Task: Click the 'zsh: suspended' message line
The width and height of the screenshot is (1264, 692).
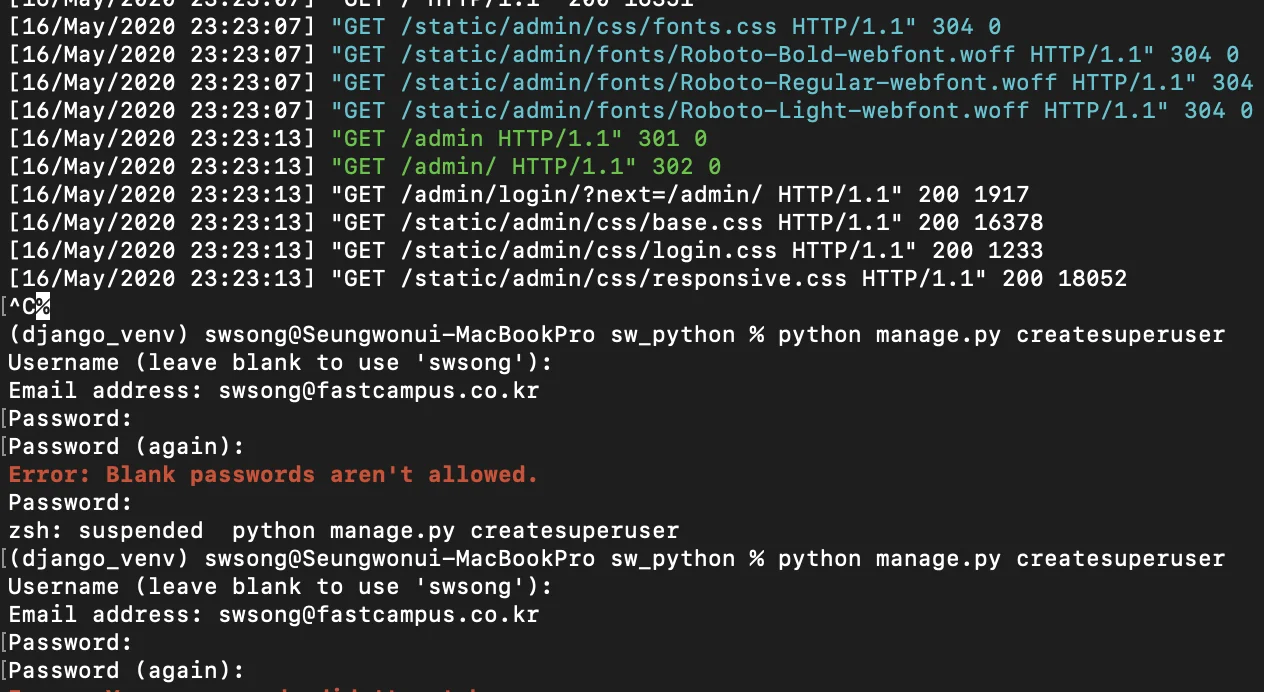Action: coord(343,531)
